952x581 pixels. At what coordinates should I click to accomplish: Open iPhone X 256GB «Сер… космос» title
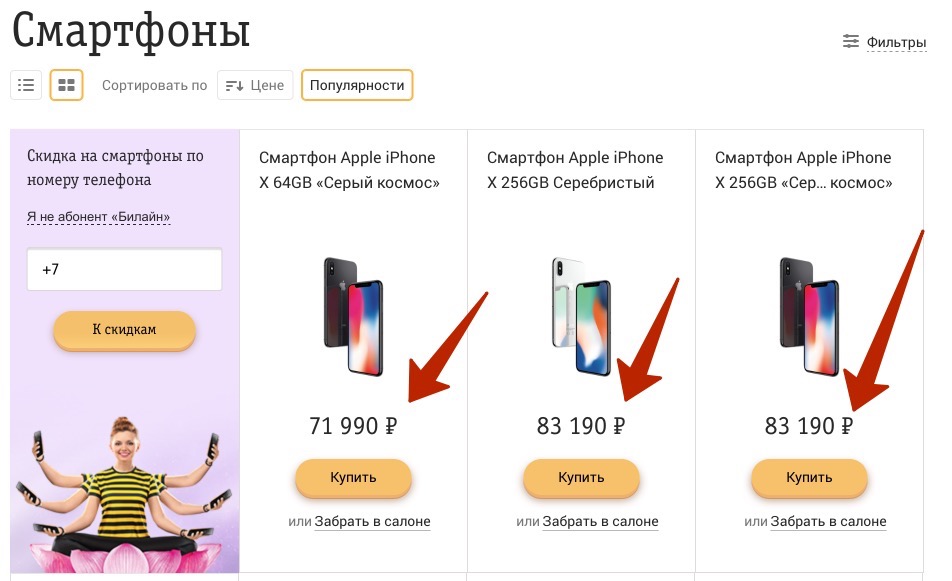(804, 170)
